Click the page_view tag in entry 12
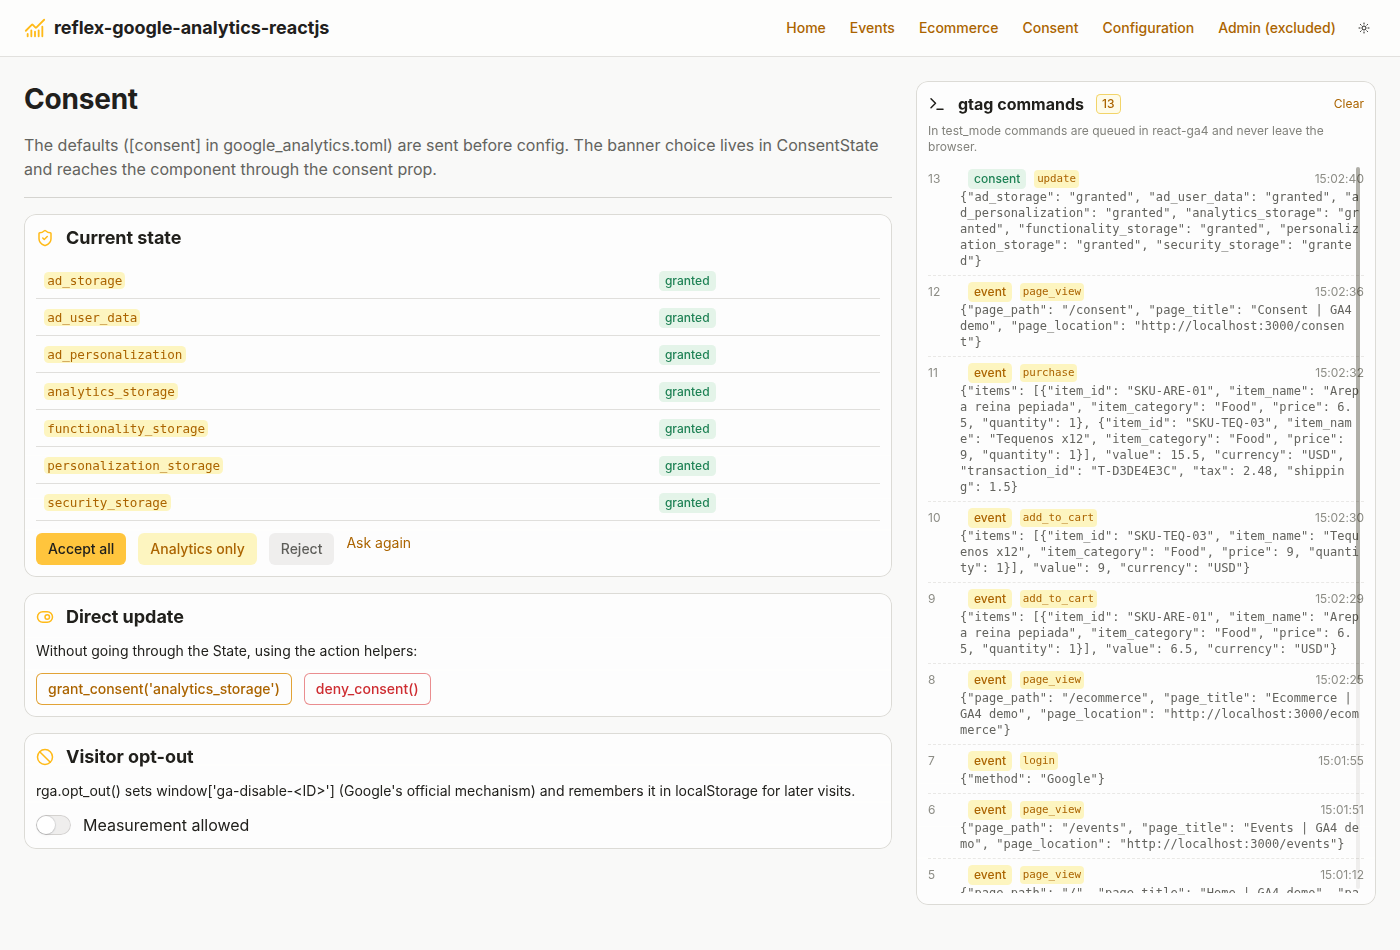This screenshot has height=950, width=1400. pos(1052,292)
